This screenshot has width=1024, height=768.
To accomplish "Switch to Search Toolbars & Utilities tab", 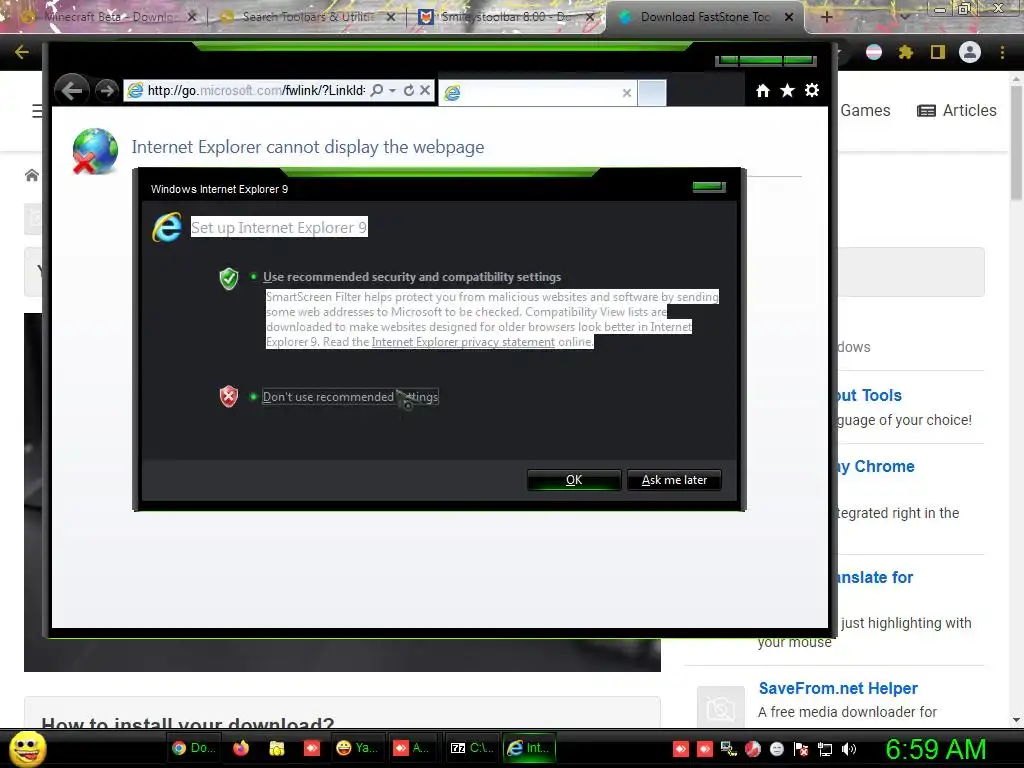I will coord(308,17).
